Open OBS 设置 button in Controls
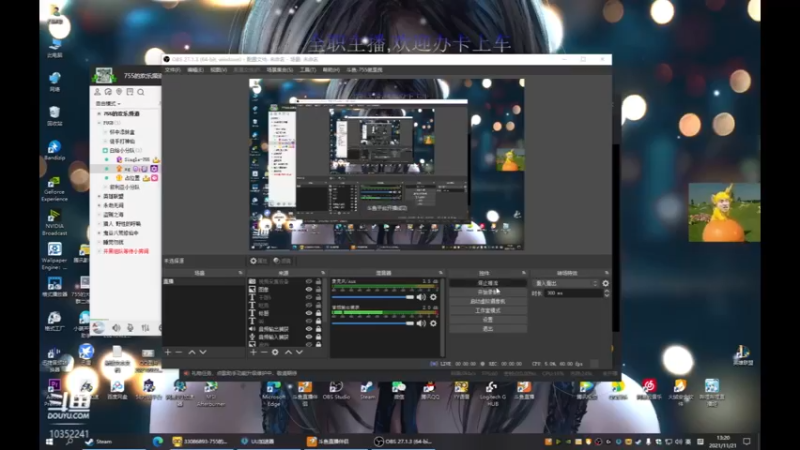The image size is (800, 450). pyautogui.click(x=488, y=319)
